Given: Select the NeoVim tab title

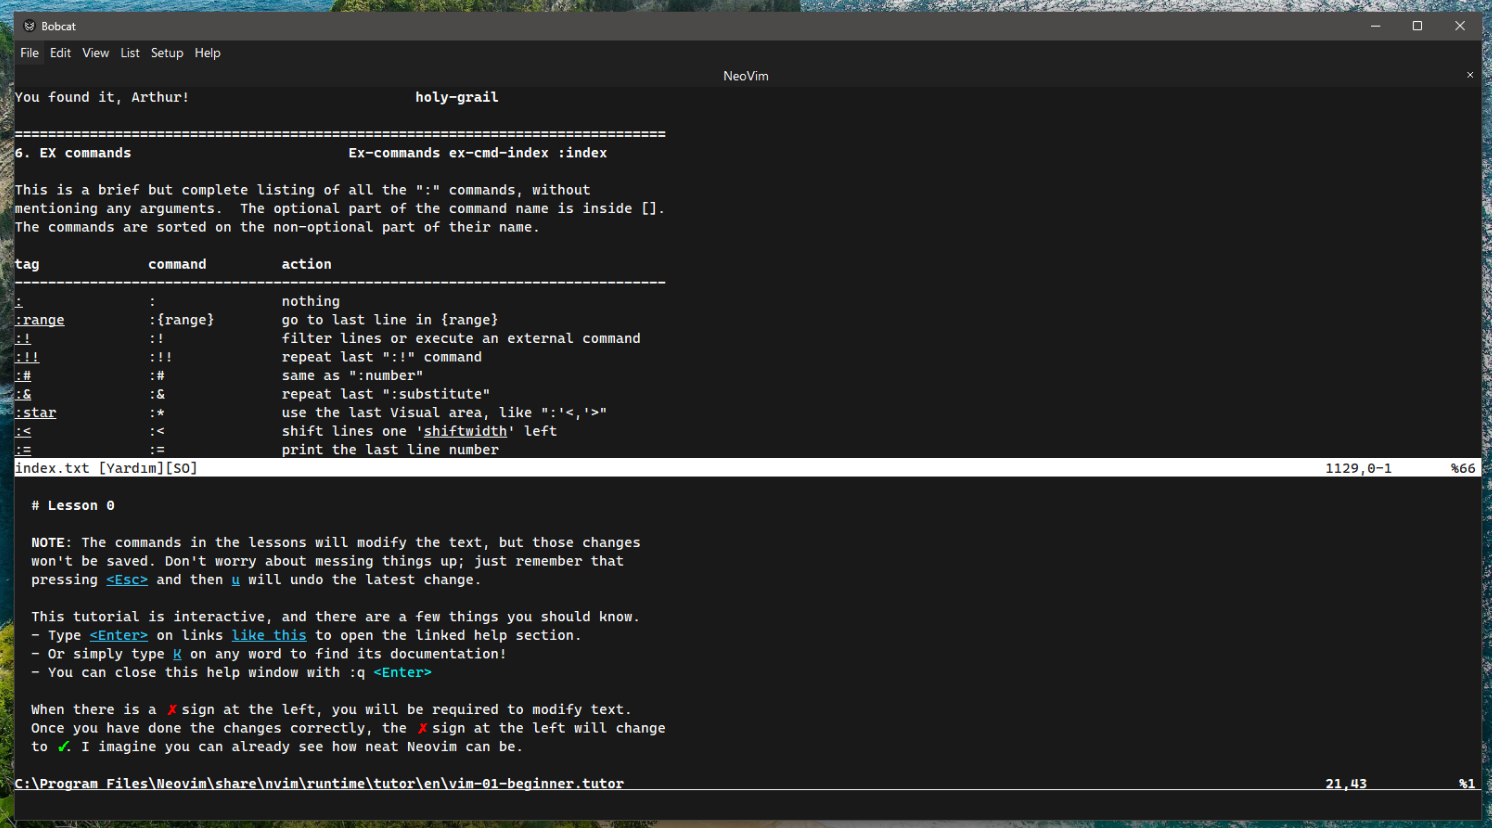Looking at the screenshot, I should 746,76.
